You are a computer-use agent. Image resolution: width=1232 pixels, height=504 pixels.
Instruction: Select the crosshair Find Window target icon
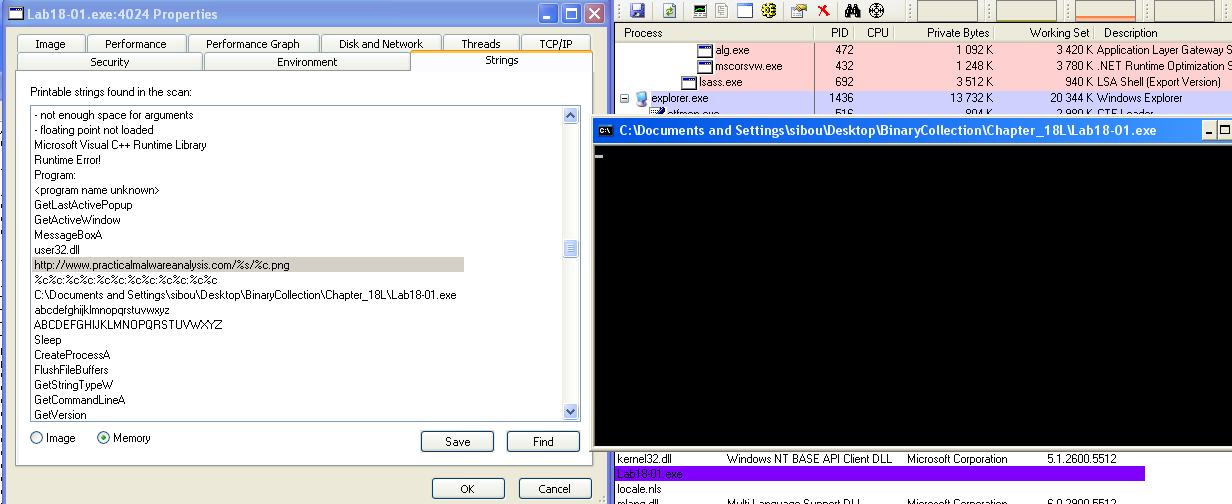(877, 11)
